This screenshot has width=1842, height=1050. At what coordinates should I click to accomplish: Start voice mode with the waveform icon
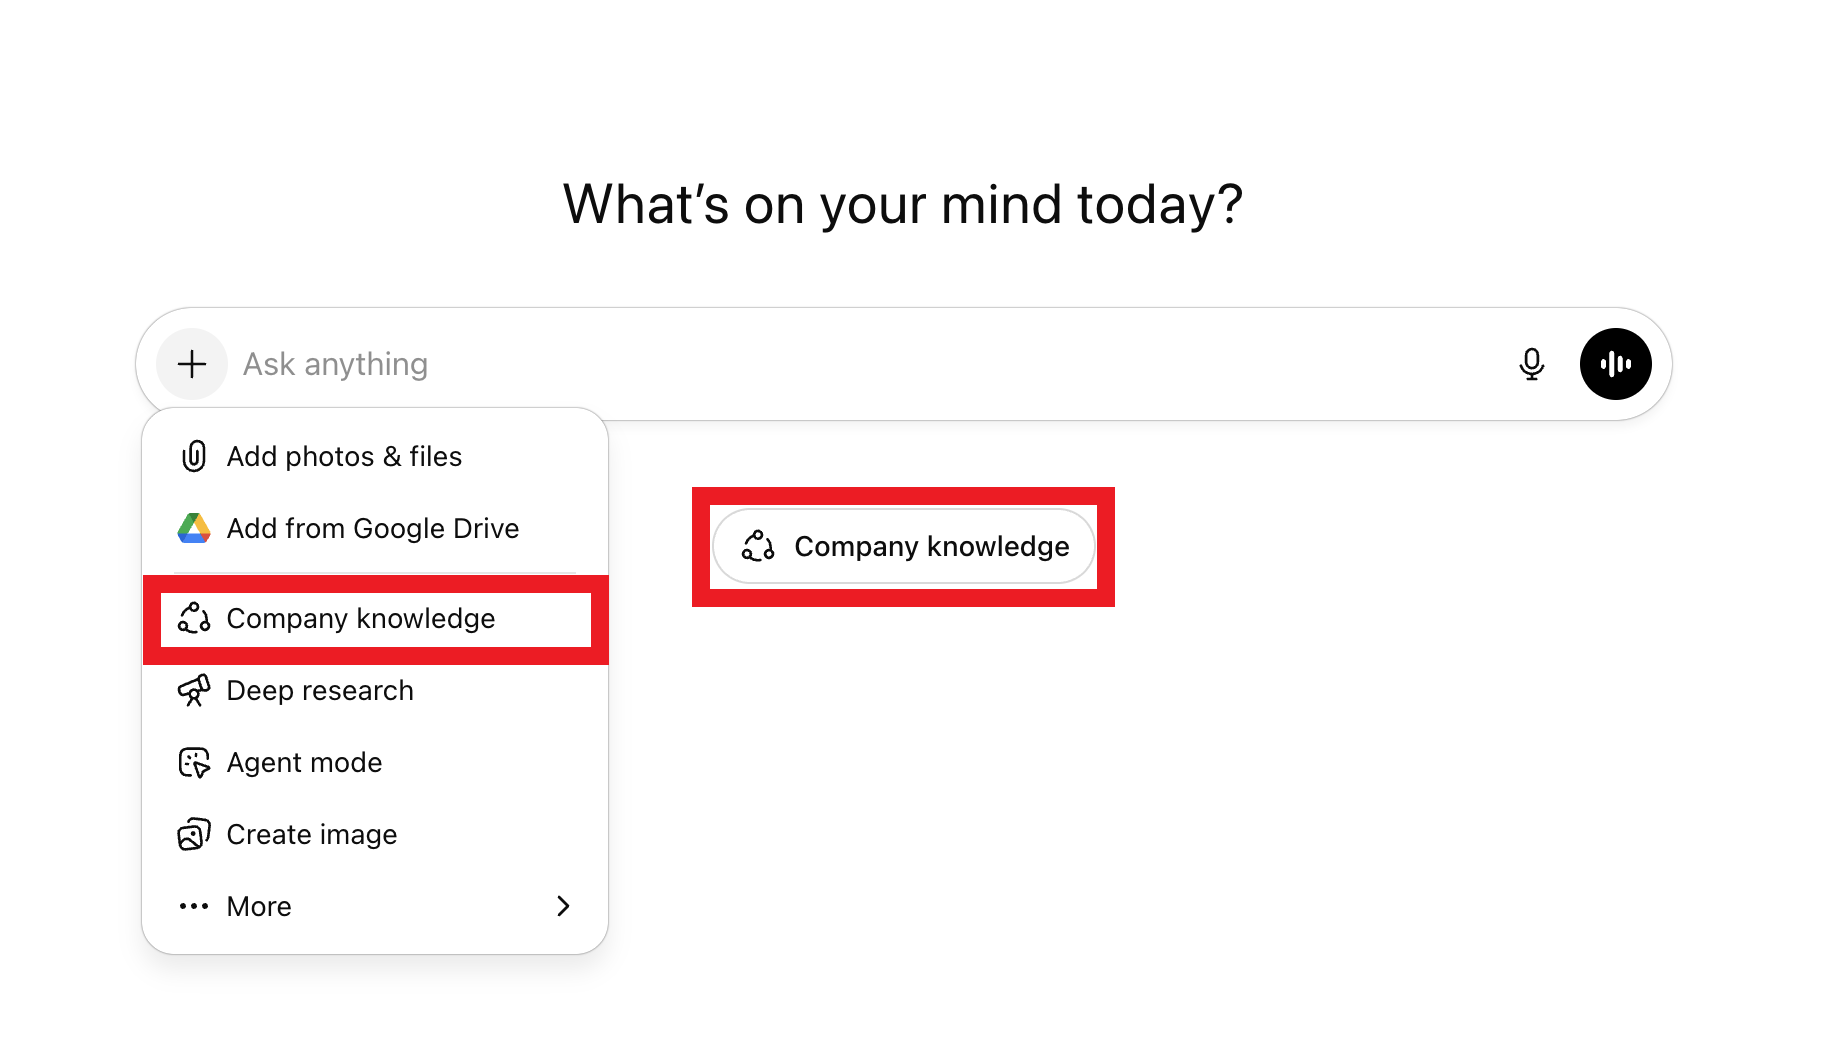[1615, 363]
